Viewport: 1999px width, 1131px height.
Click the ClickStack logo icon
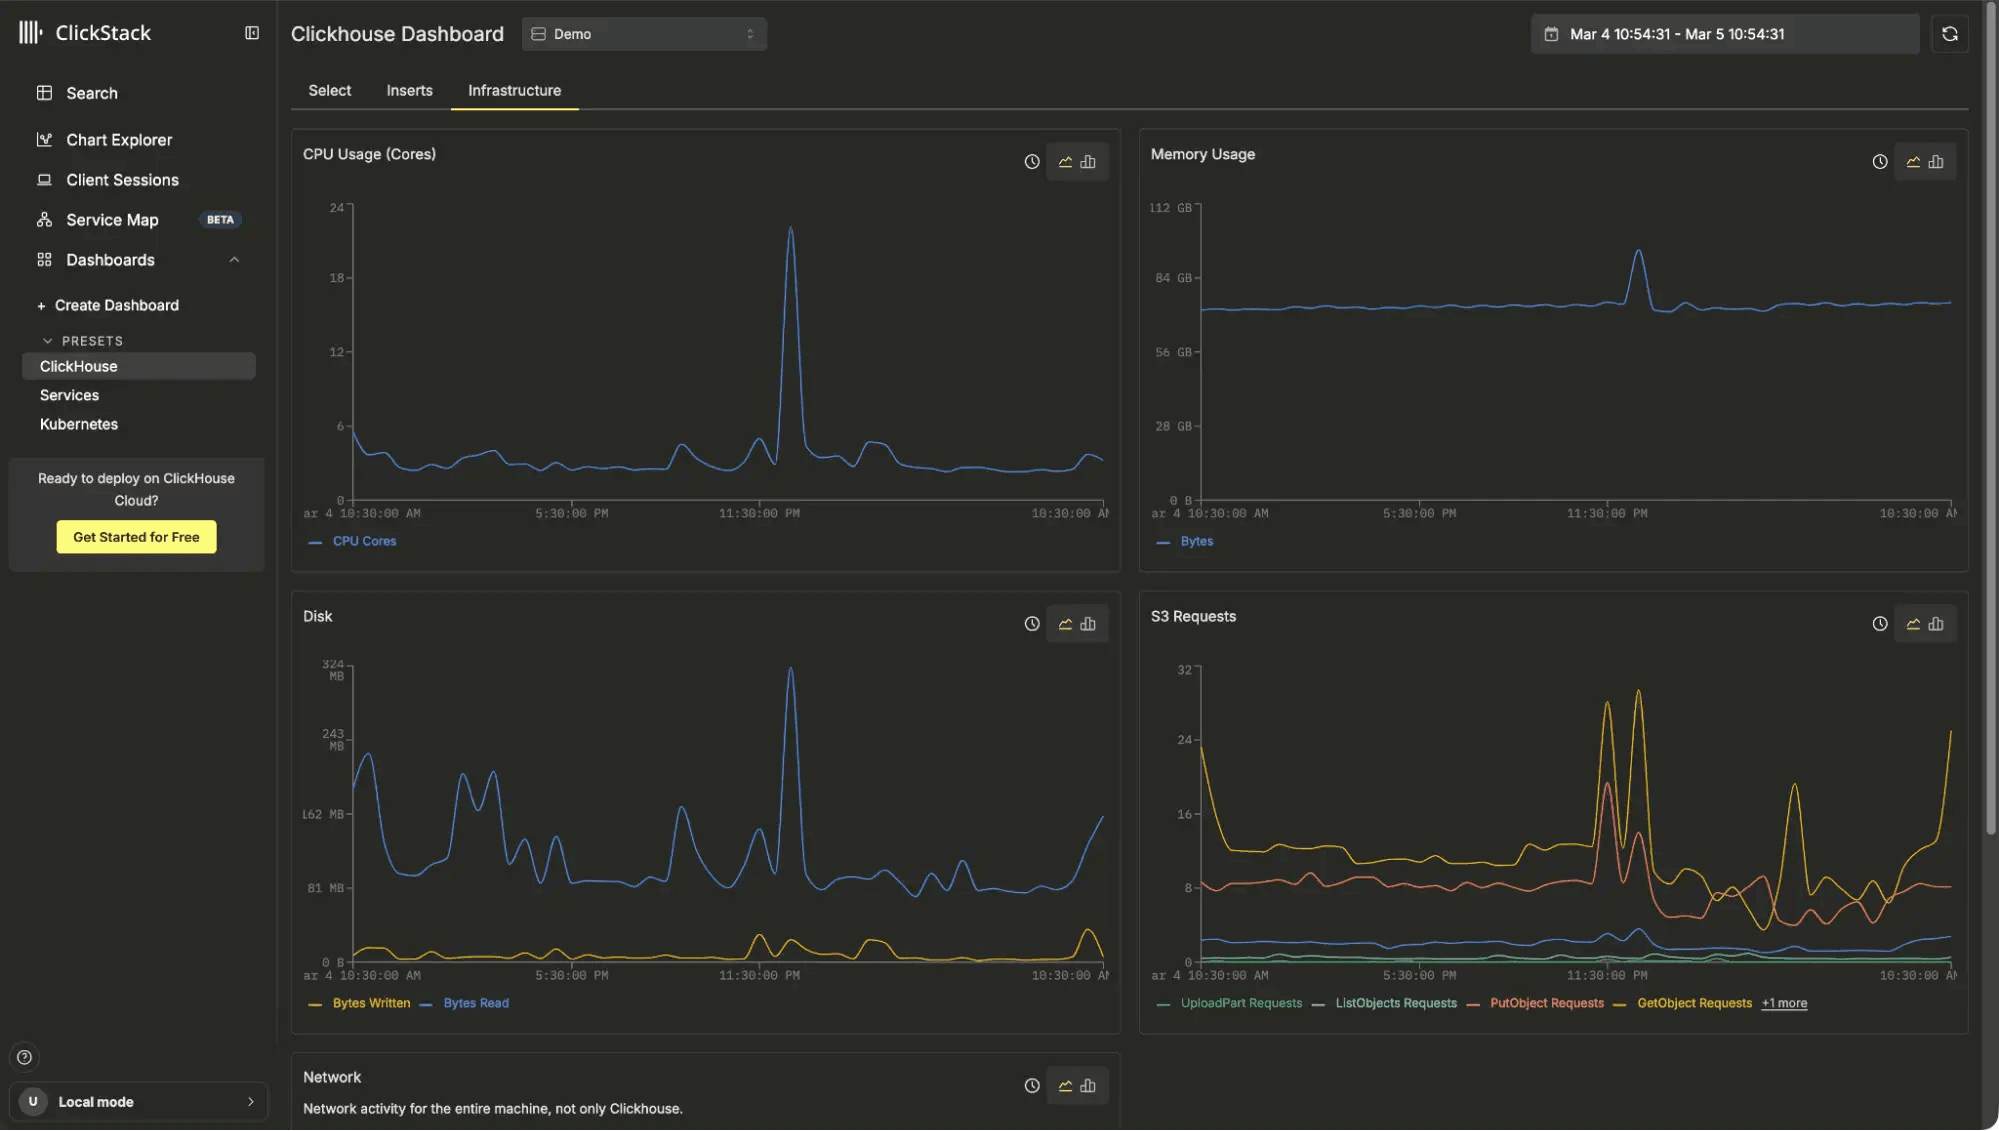click(x=30, y=33)
